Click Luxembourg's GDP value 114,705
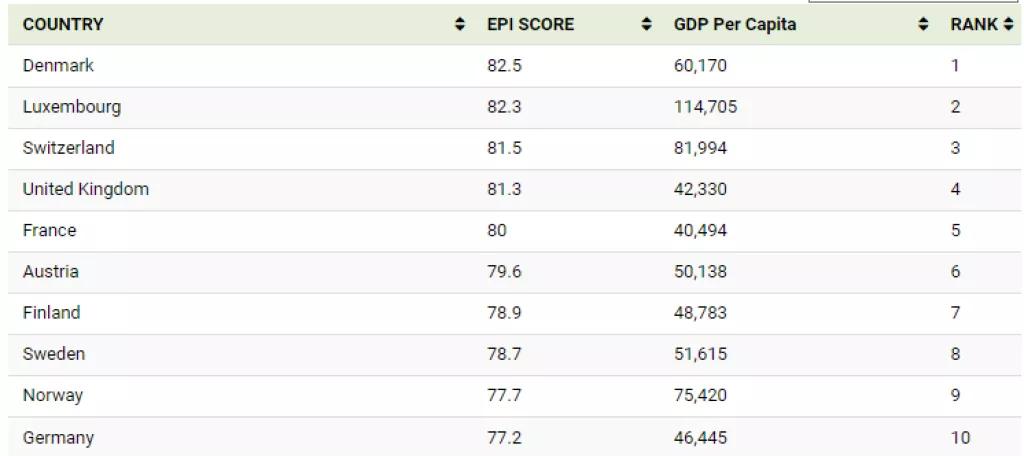Viewport: 1024px width, 456px height. click(706, 107)
